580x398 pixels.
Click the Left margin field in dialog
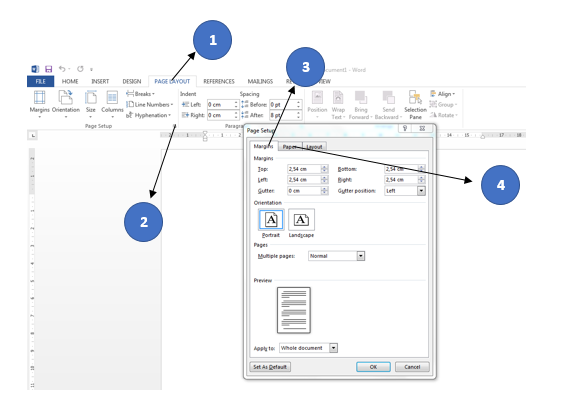[x=304, y=180]
